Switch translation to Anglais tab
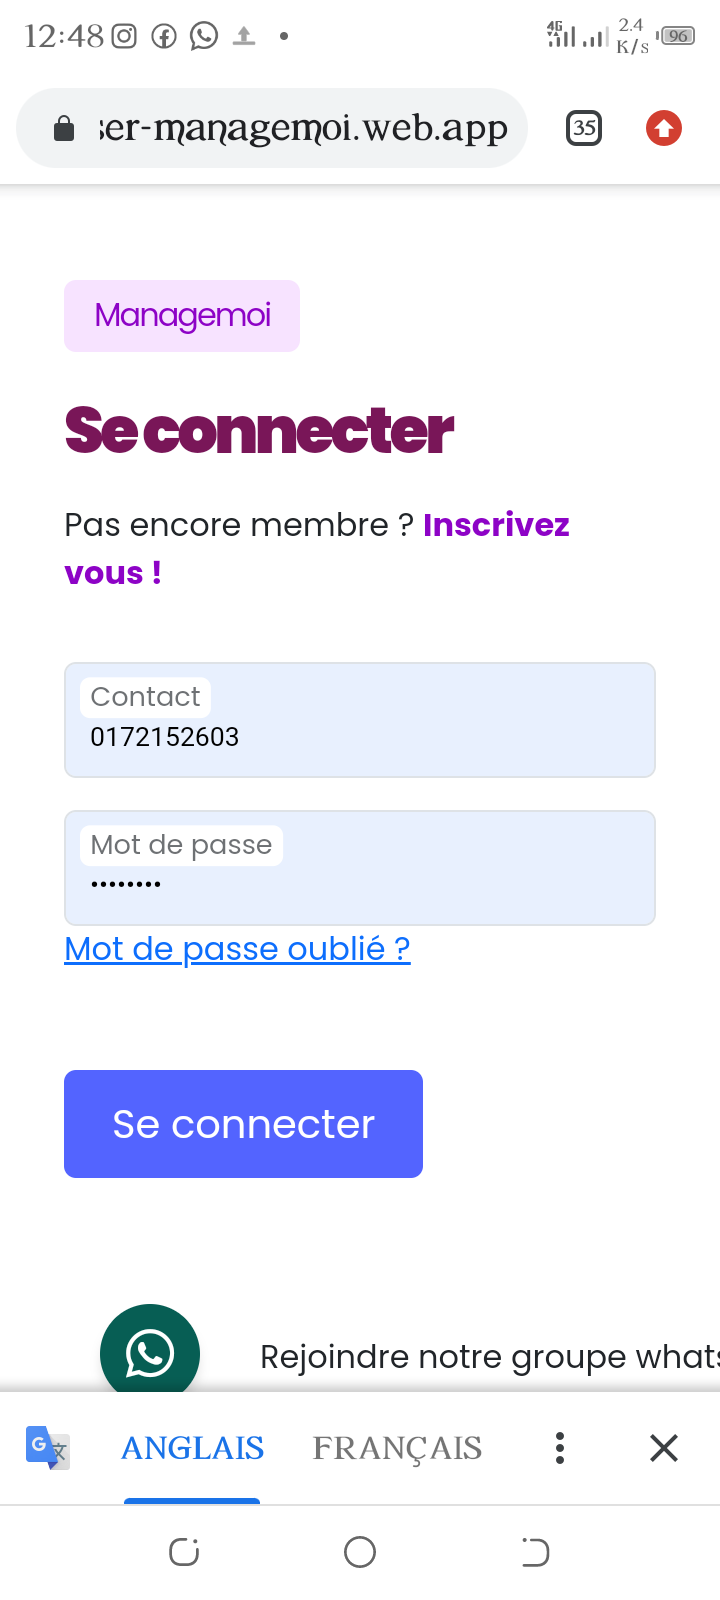 tap(192, 1447)
